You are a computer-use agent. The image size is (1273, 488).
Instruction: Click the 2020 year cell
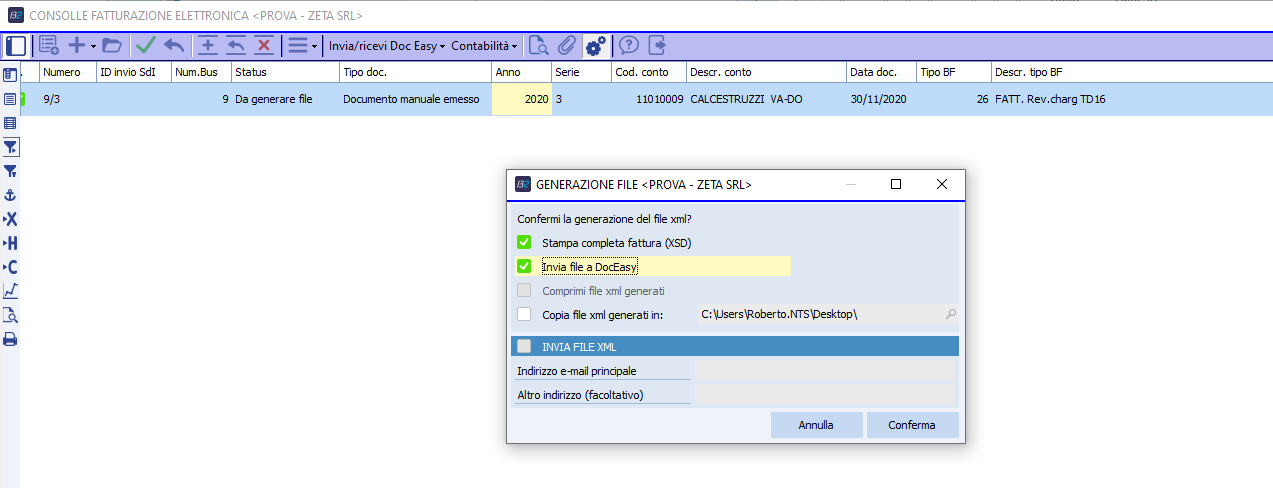tap(521, 99)
